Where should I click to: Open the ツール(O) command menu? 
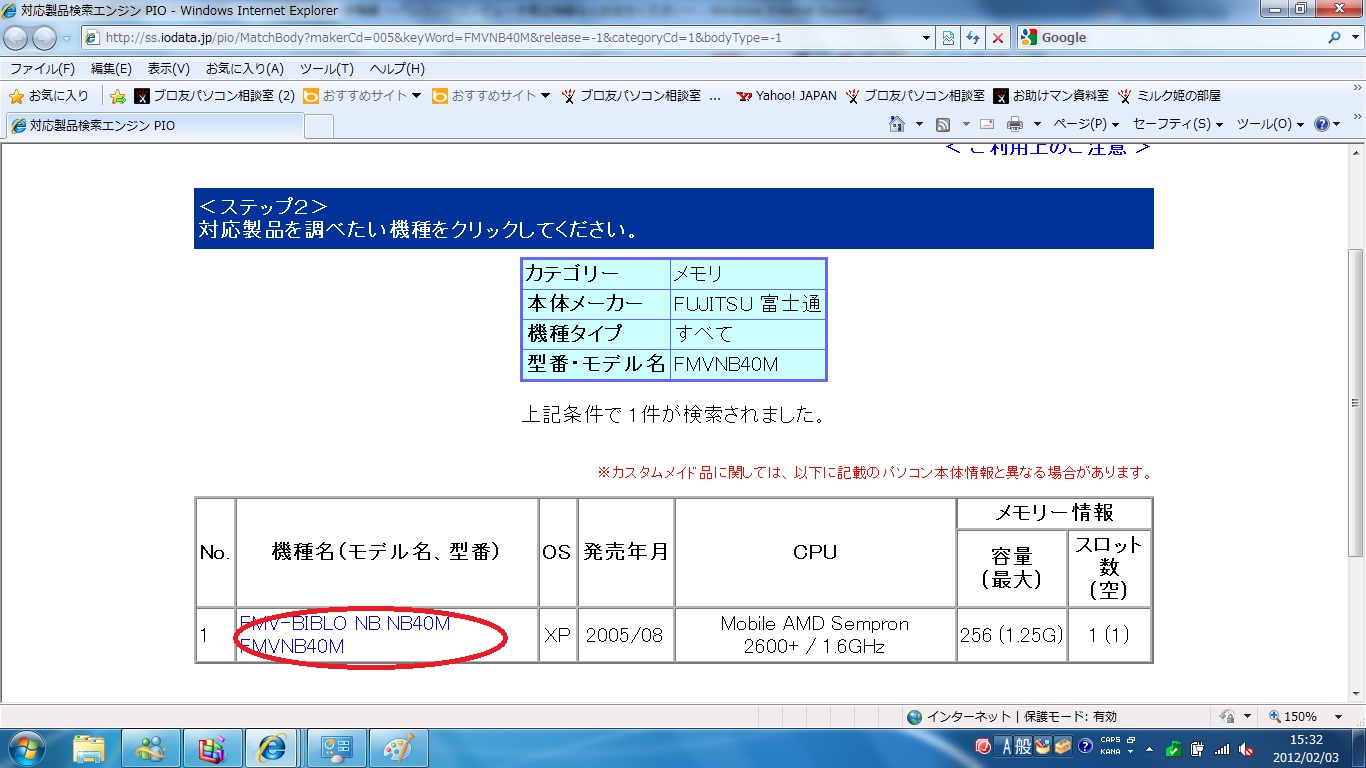1270,125
